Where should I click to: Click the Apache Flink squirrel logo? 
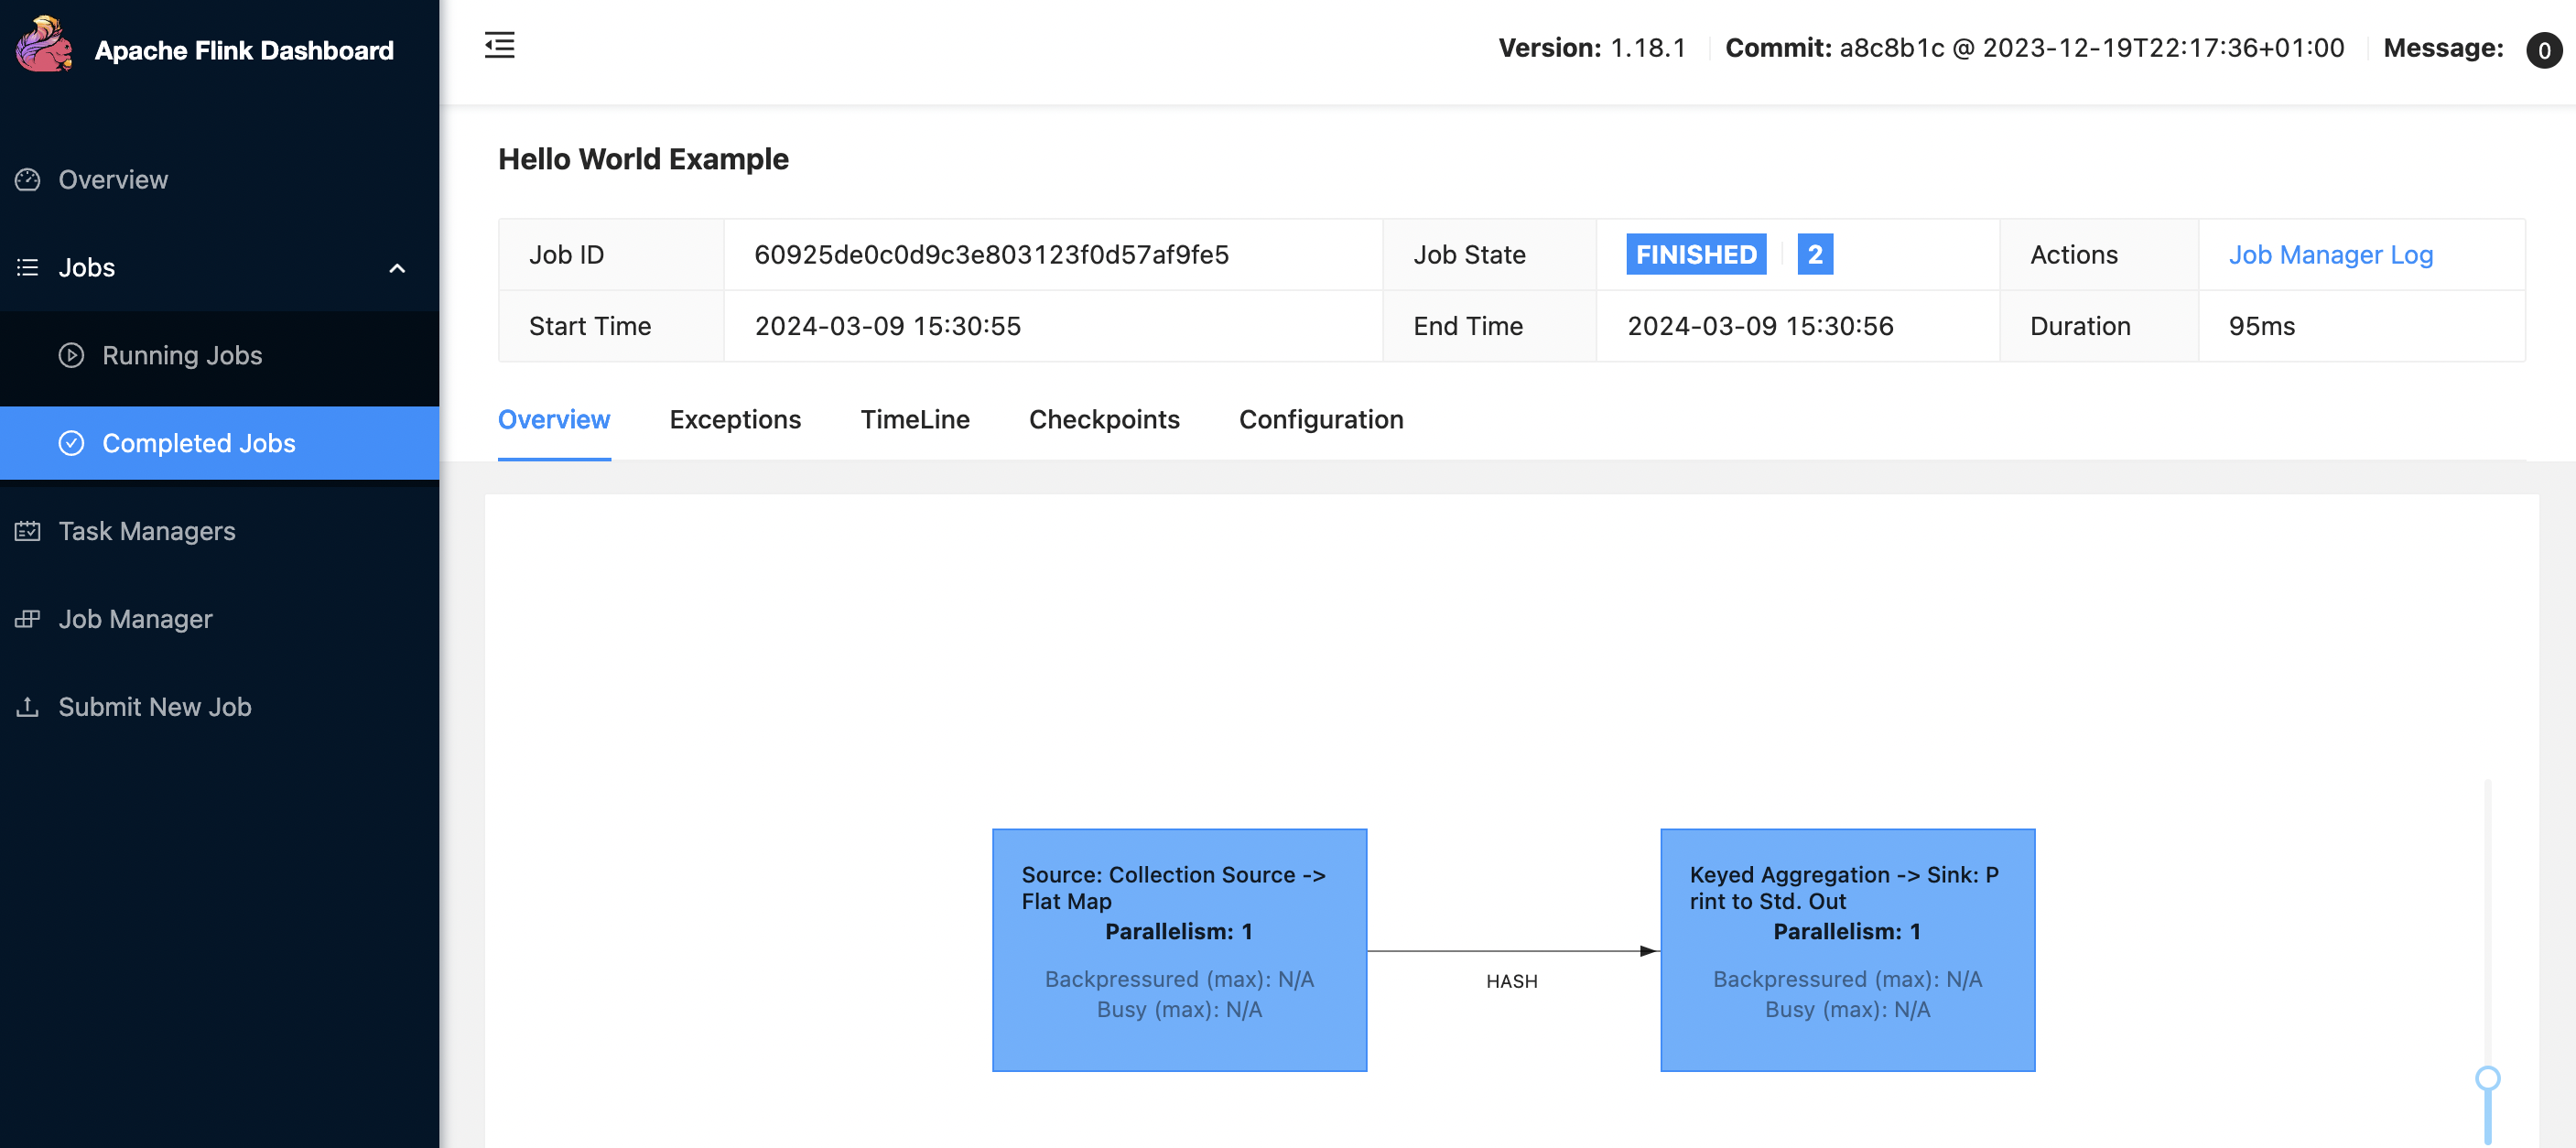click(44, 45)
